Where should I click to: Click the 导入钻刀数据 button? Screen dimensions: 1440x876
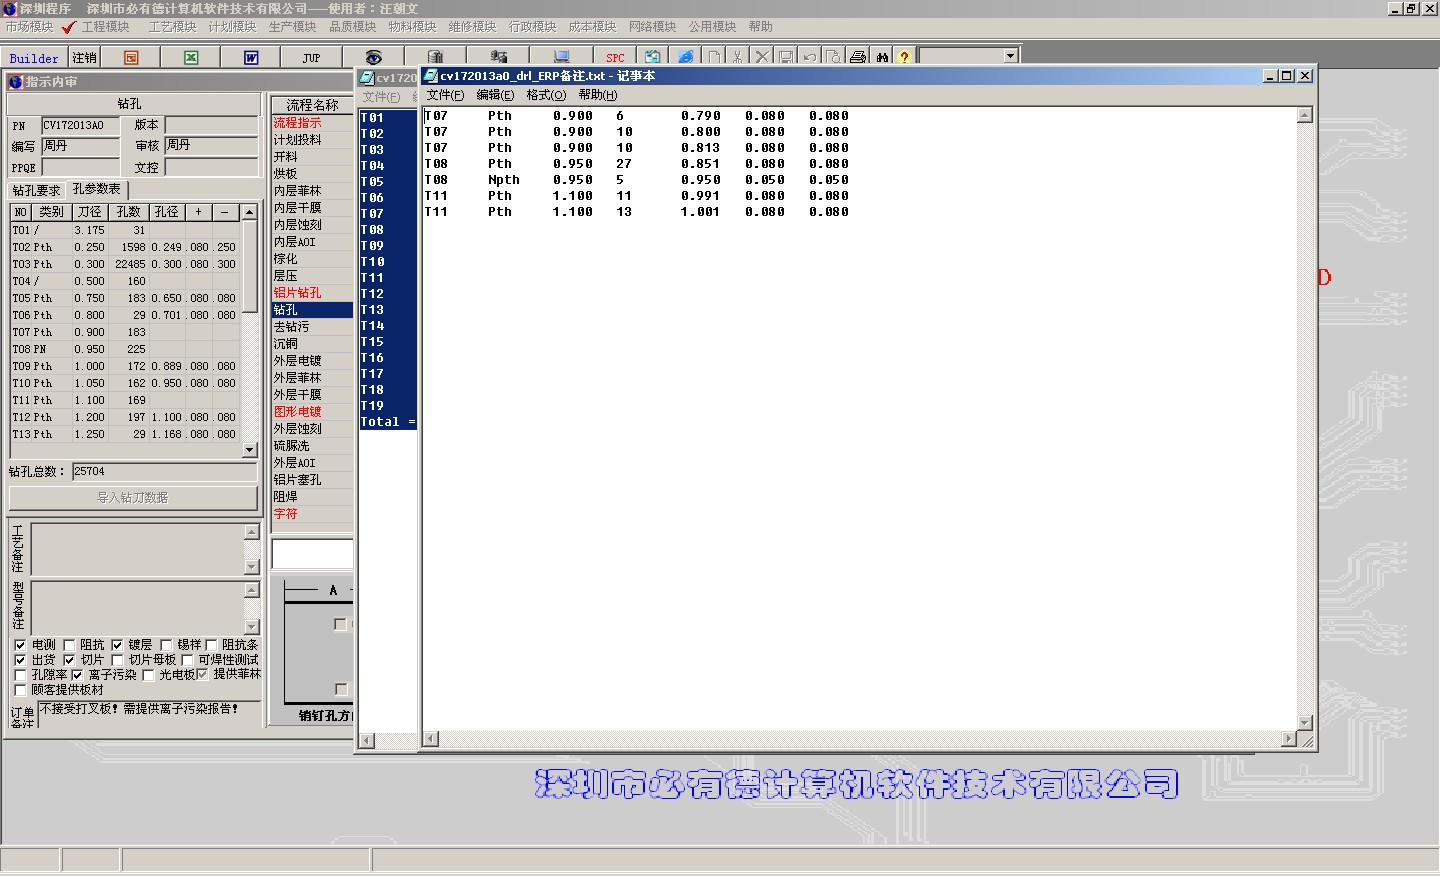pyautogui.click(x=132, y=497)
